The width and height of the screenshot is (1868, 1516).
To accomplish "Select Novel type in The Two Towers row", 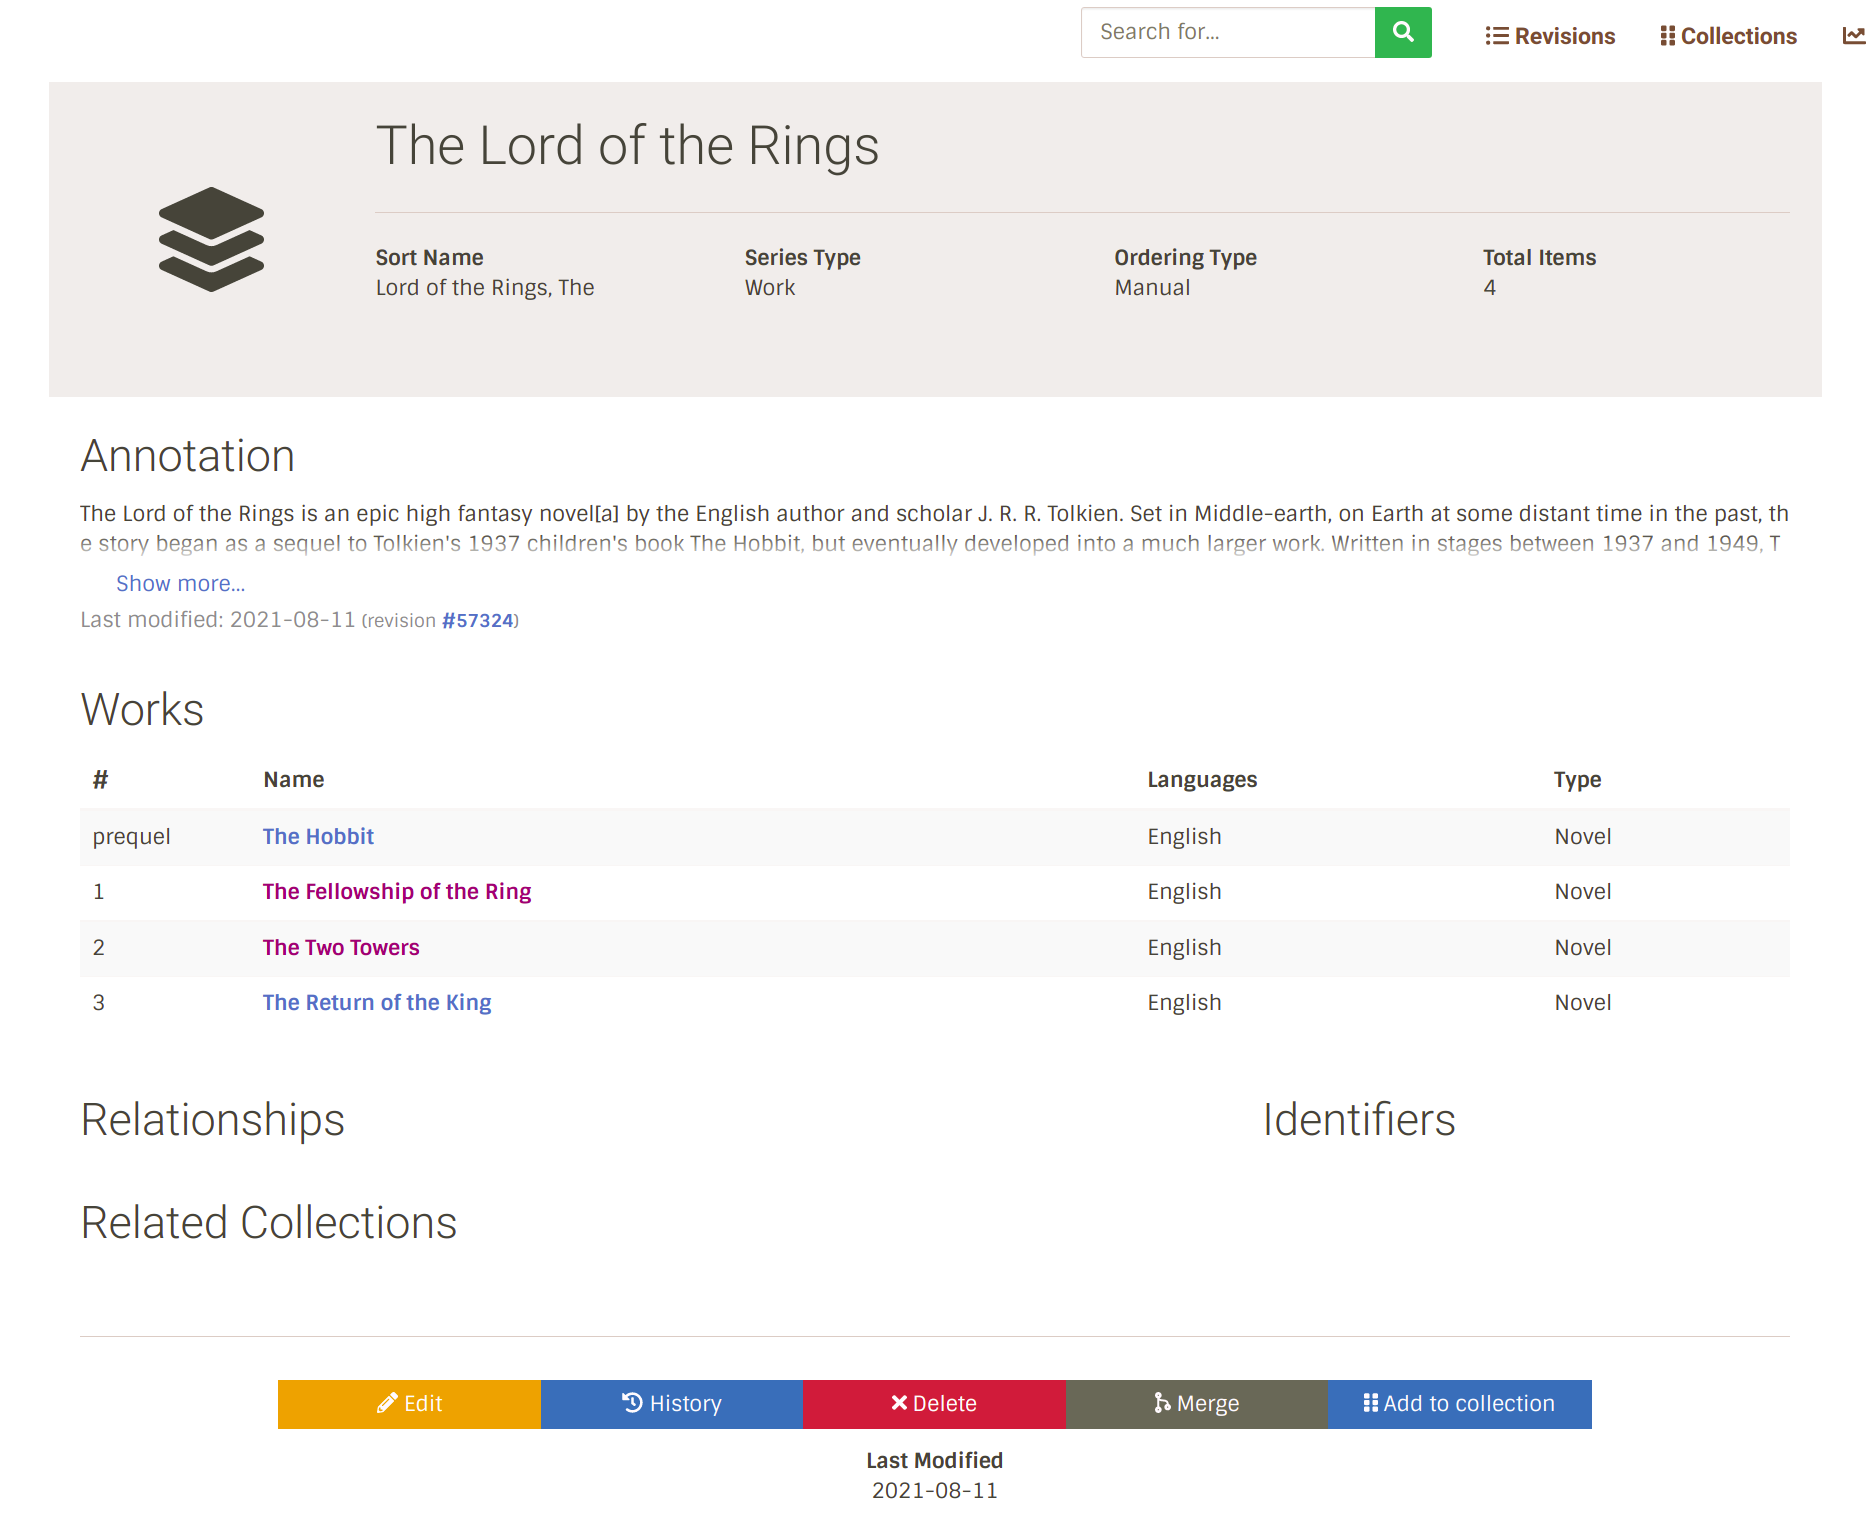I will point(1583,947).
